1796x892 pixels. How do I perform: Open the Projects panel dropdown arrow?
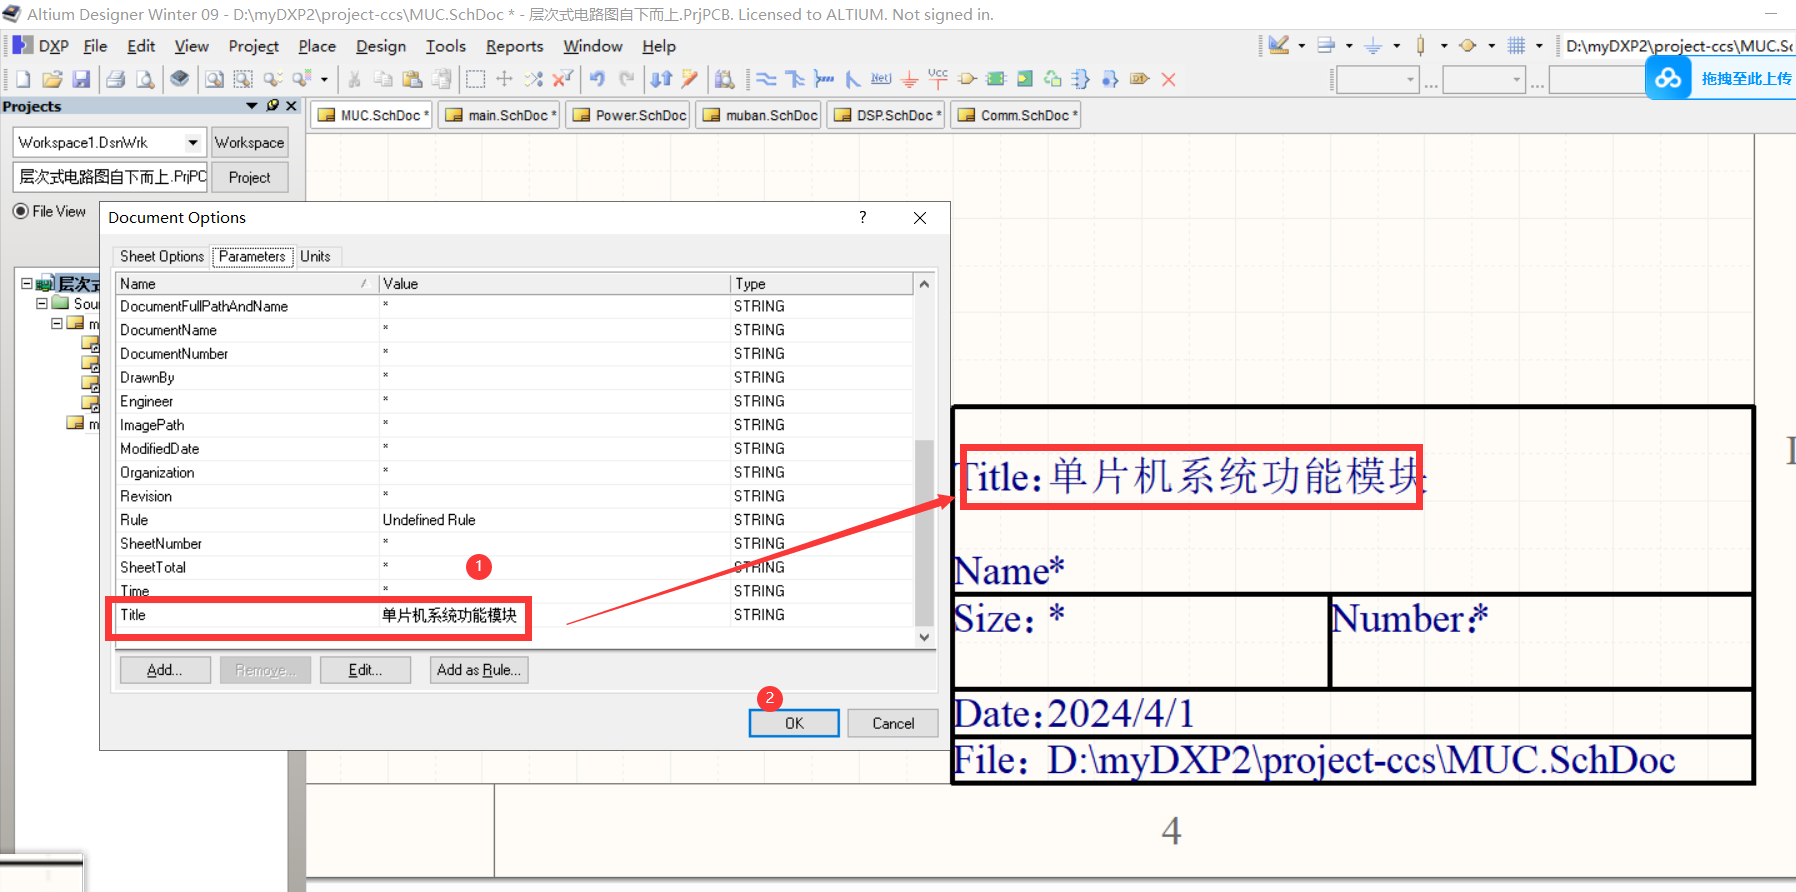click(x=252, y=106)
